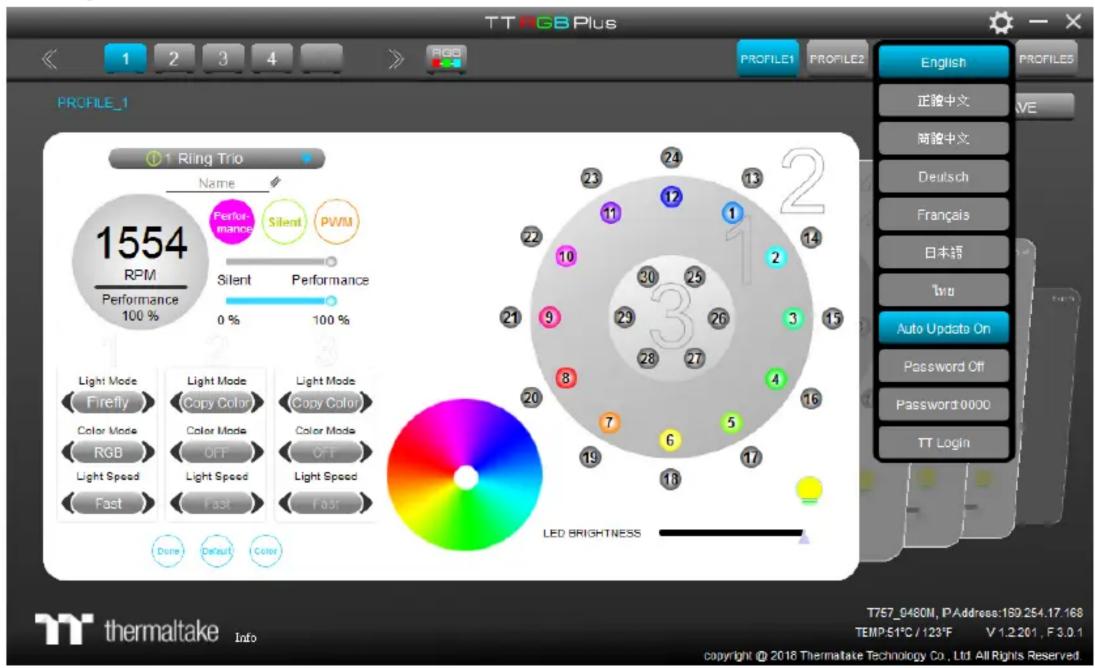
Task: Click the LED BRIGHTNESS slider handle
Action: (x=804, y=536)
